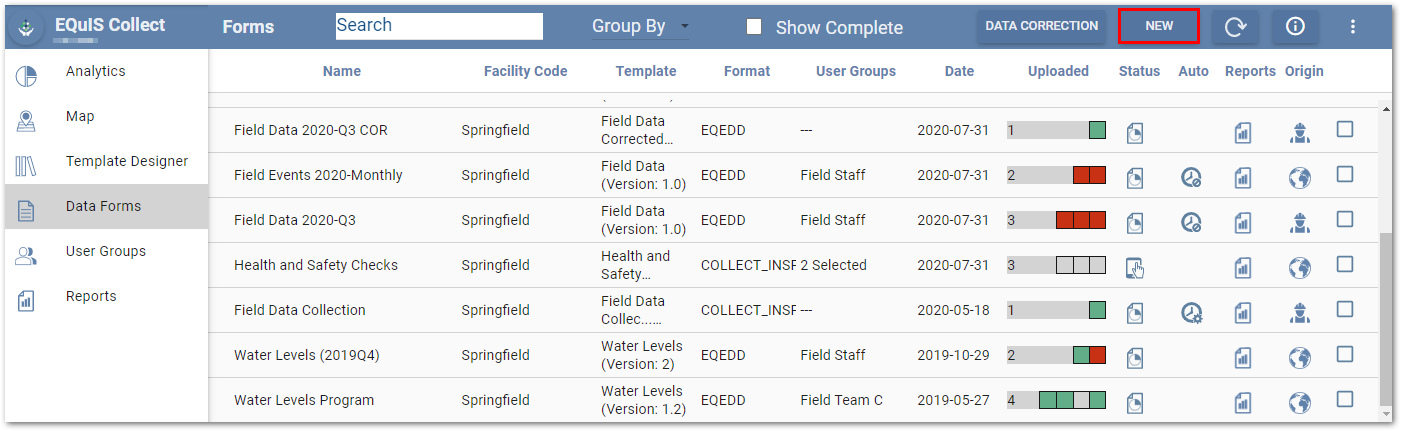Open Analytics in the sidebar
Viewport: 1401px width, 431px height.
tap(106, 72)
